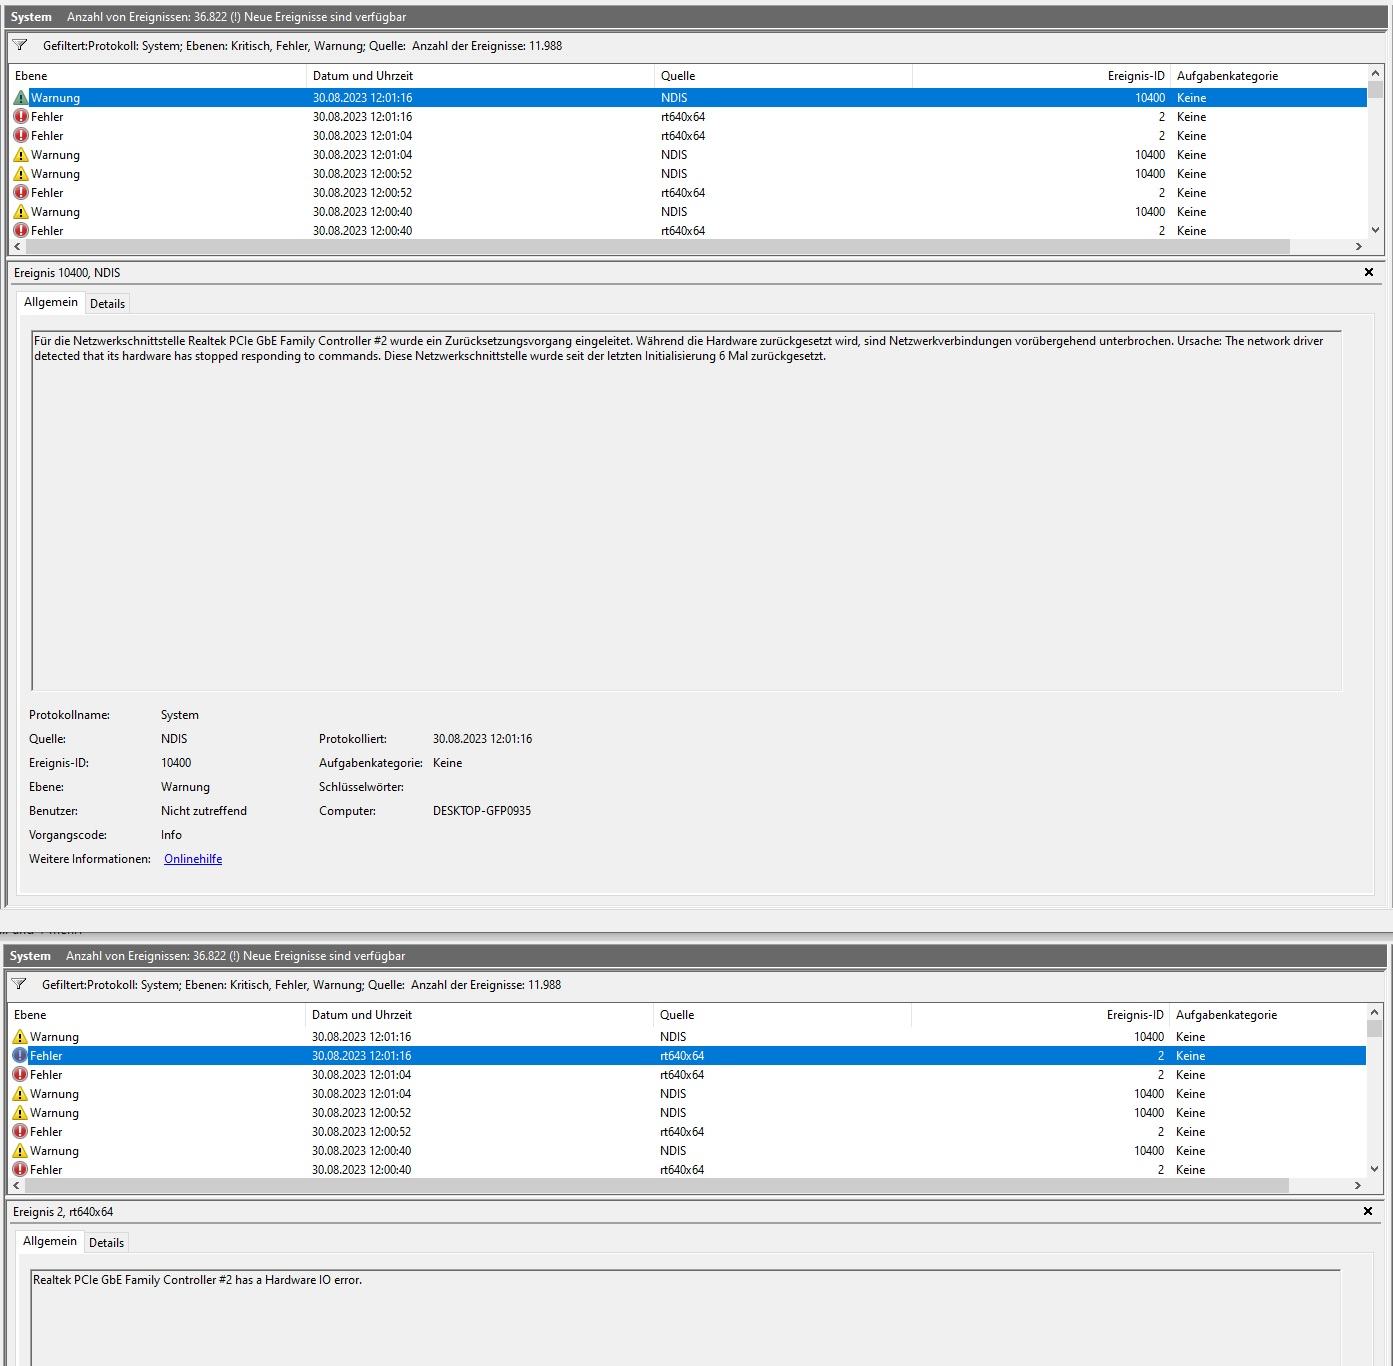Sort by Ebene column in lower list
The height and width of the screenshot is (1366, 1393).
(157, 1015)
